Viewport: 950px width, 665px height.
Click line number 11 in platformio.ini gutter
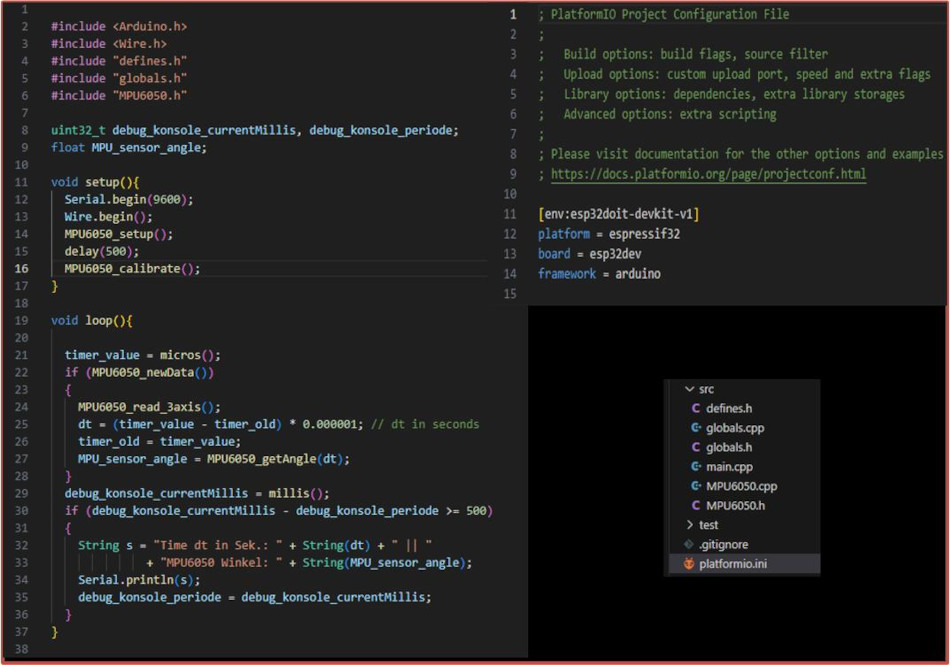coord(510,214)
